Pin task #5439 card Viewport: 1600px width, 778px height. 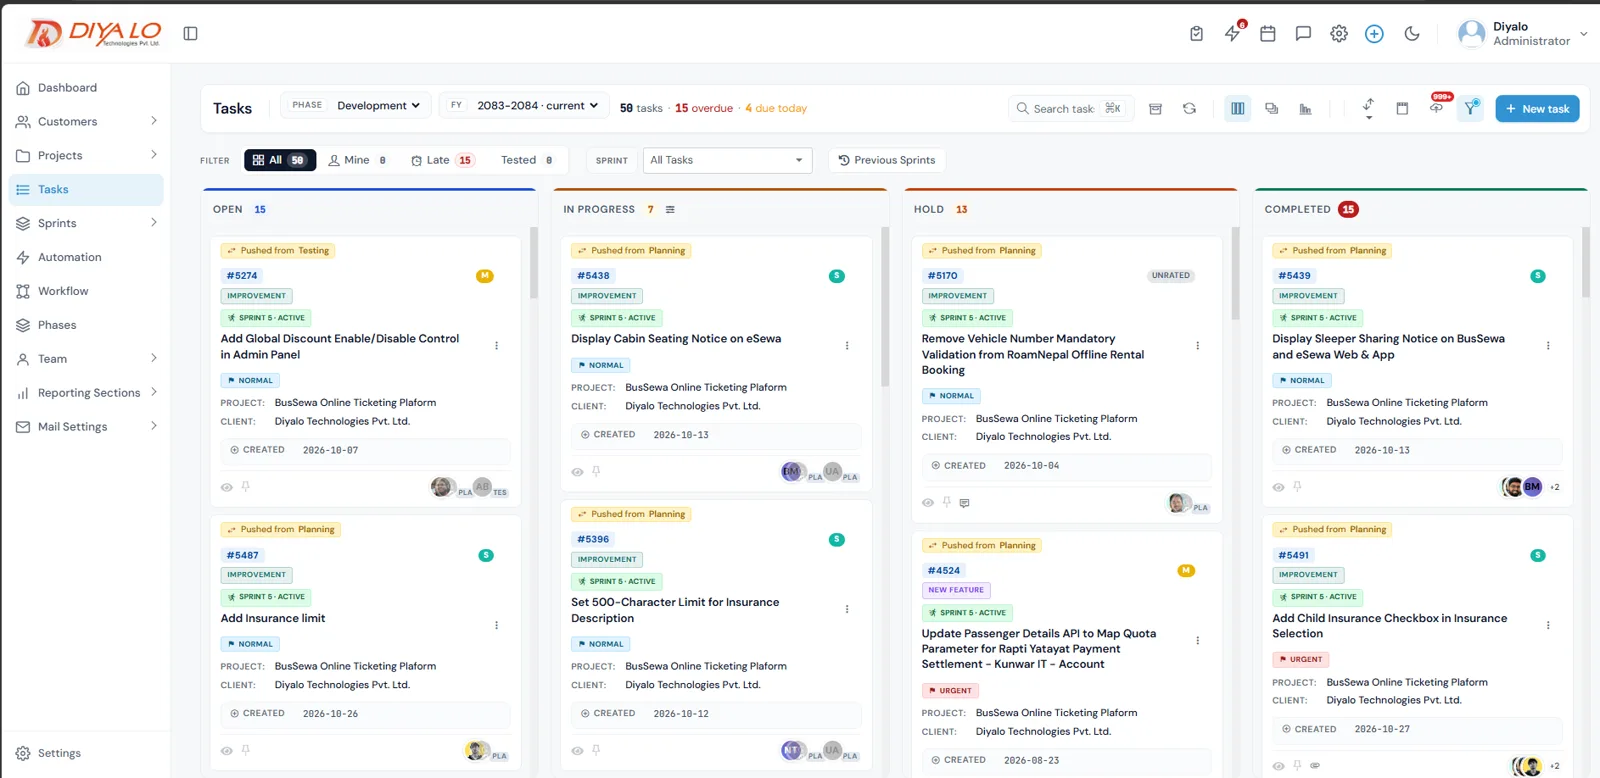click(x=1297, y=487)
